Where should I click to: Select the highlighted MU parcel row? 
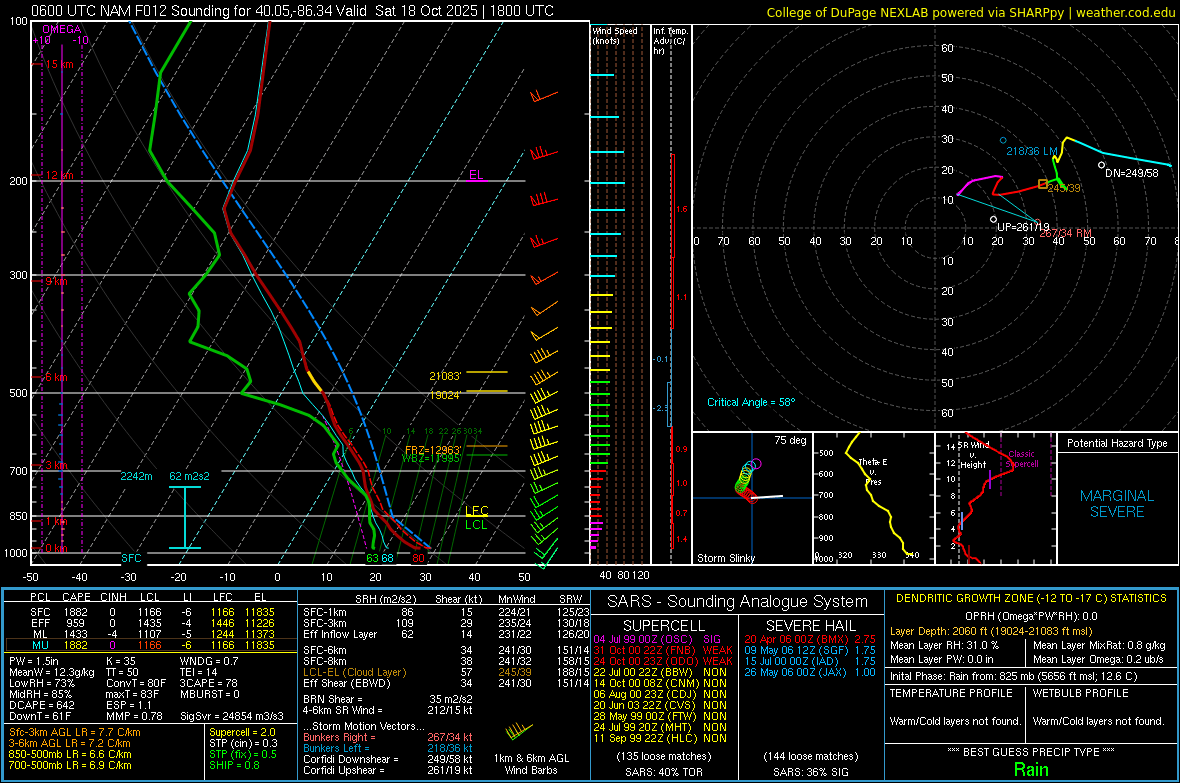(150, 644)
